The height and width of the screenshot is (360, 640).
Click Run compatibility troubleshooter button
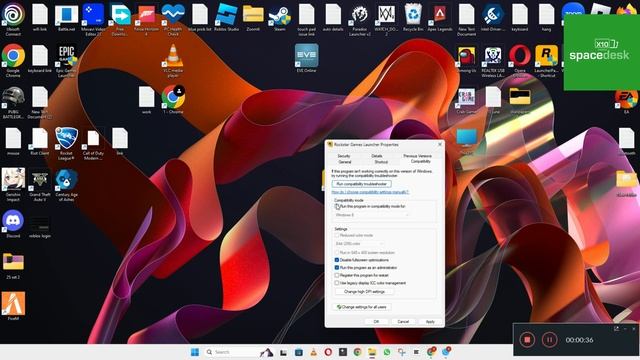tap(362, 184)
